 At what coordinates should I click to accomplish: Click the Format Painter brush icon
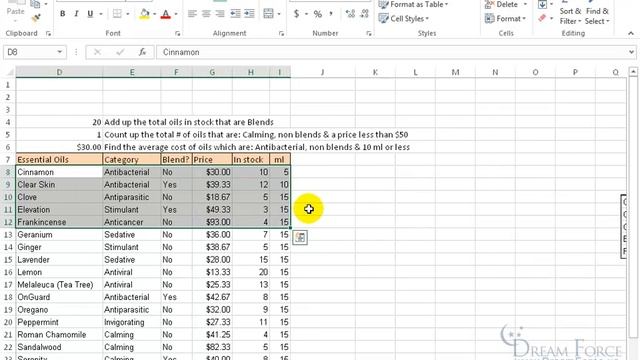(36, 18)
